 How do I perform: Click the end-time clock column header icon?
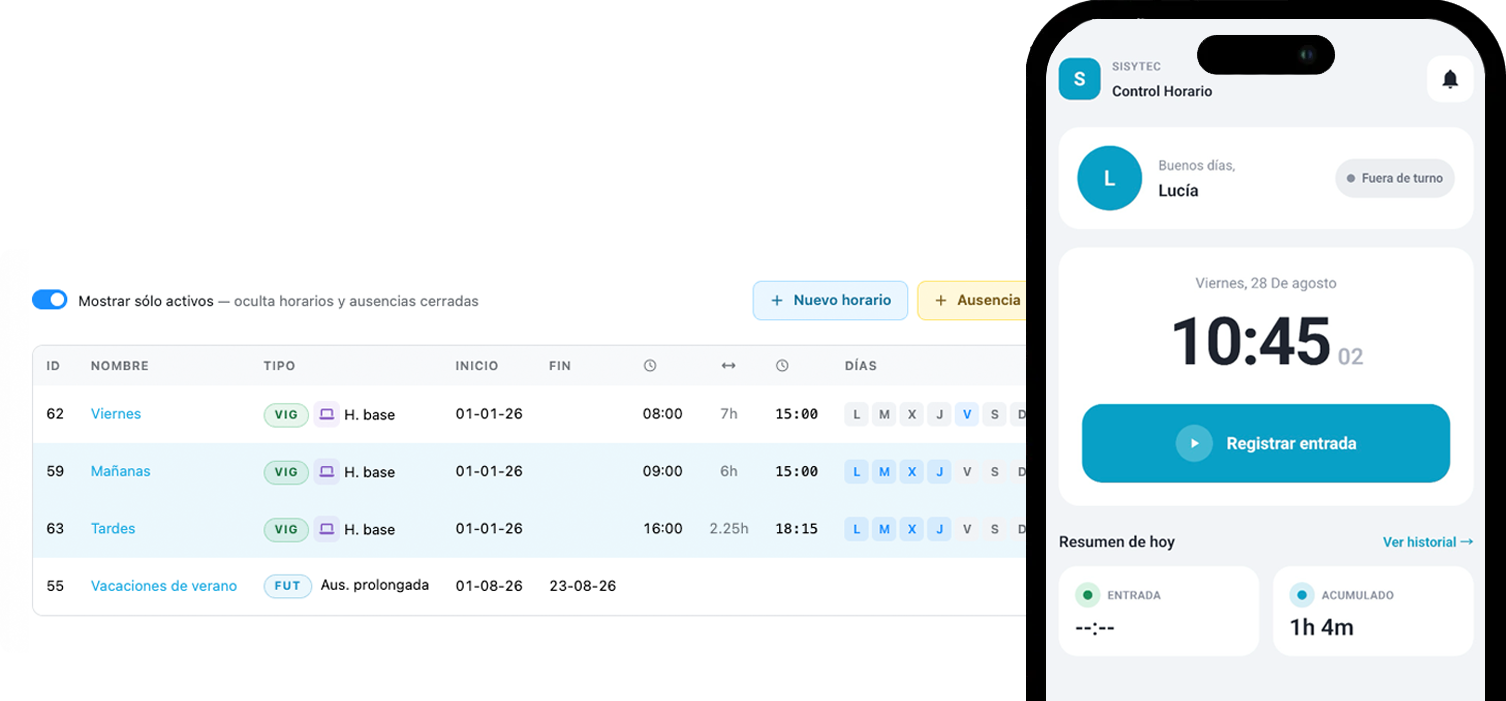(782, 366)
